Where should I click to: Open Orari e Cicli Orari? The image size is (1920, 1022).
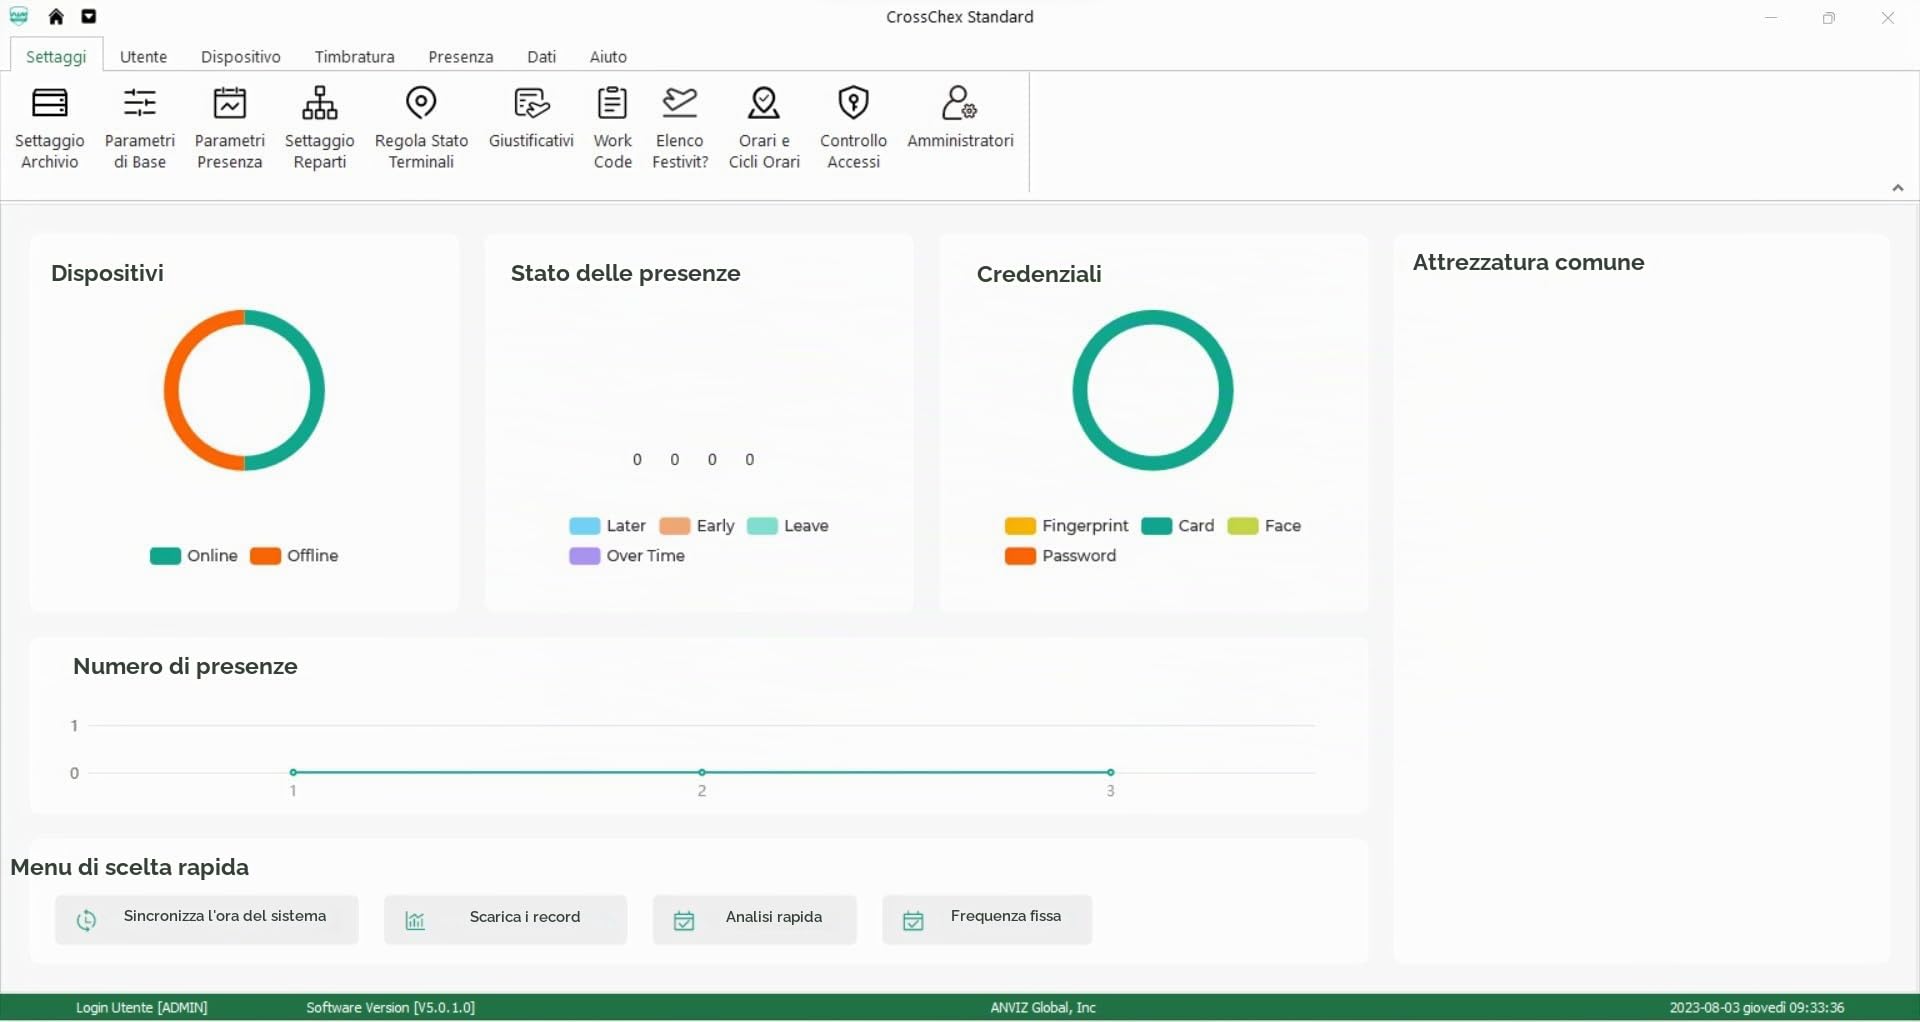tap(764, 129)
